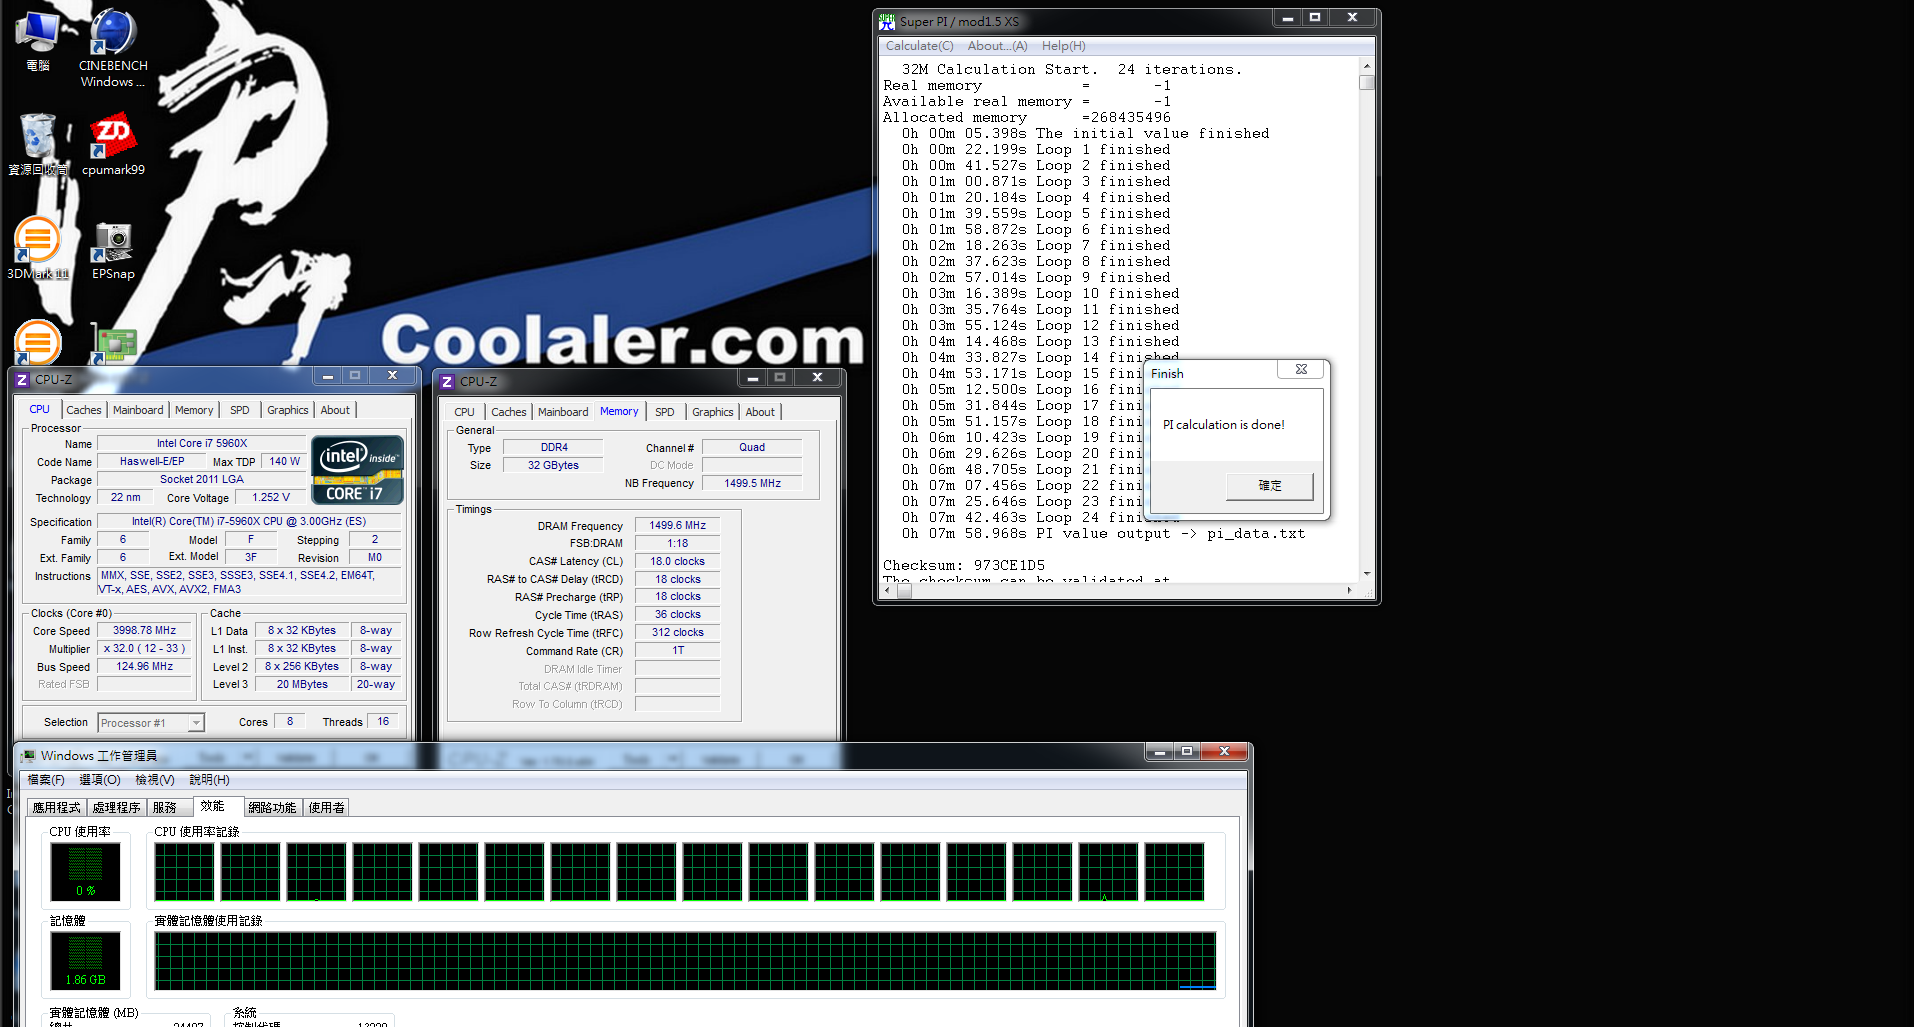This screenshot has height=1027, width=1914.
Task: Switch to 使用者 tab in Task Manager
Action: coord(326,808)
